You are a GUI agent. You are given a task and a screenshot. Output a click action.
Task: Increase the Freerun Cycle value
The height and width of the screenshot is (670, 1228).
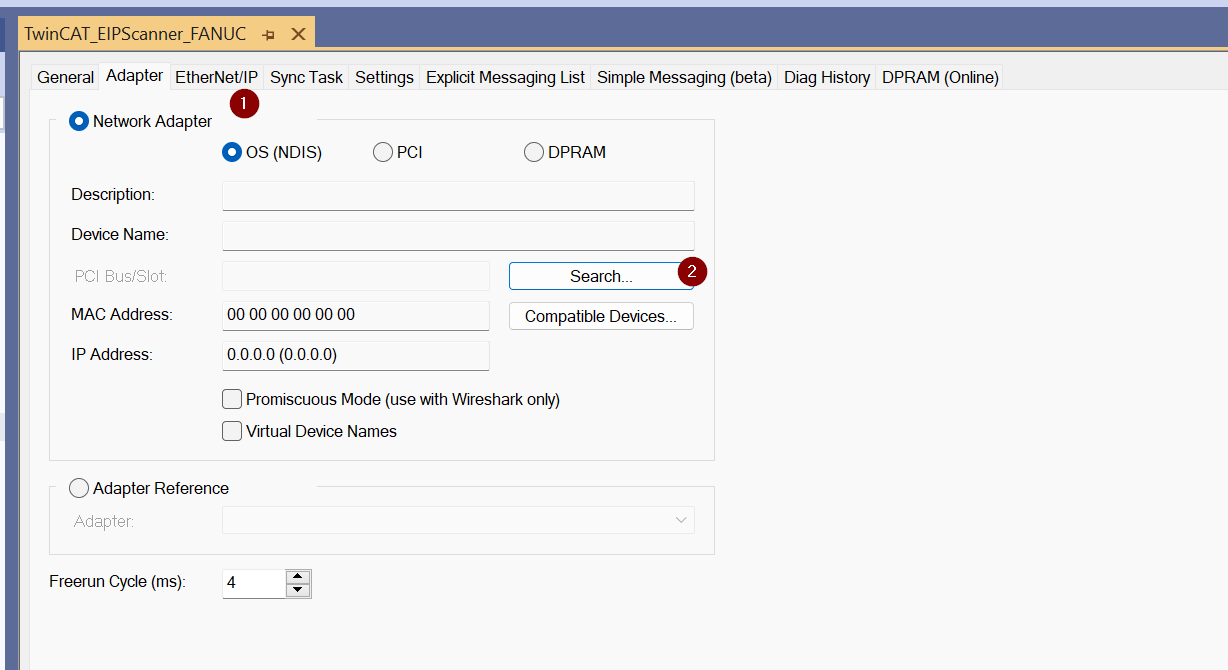[x=298, y=576]
